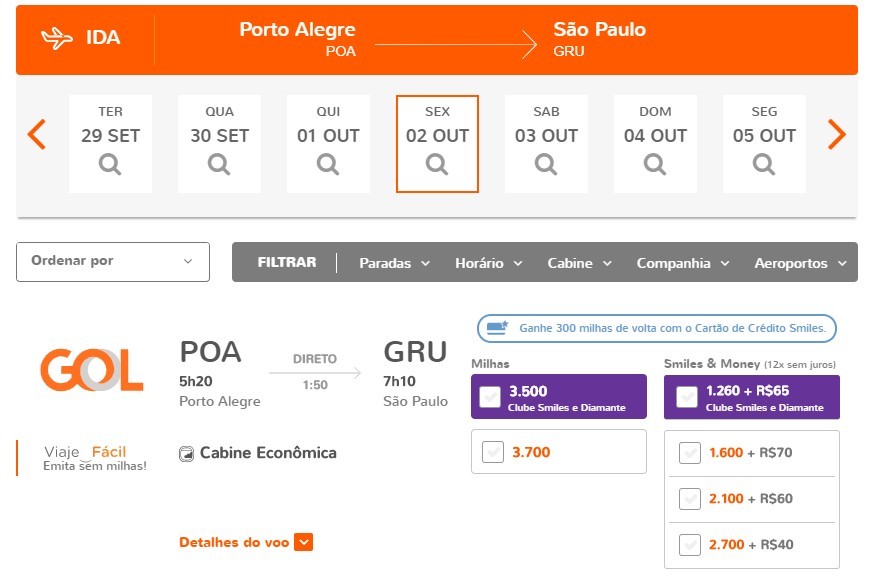Click the left arrow to see earlier dates

point(36,134)
